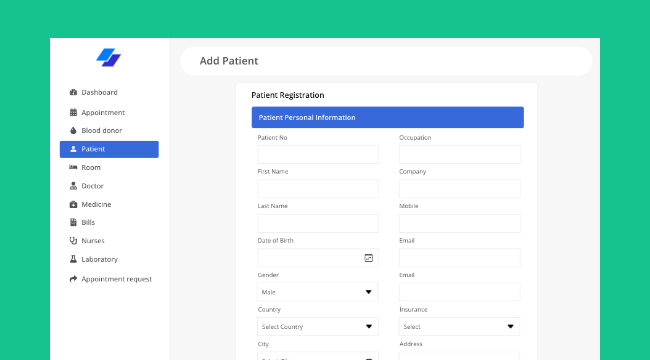Focus the Patient No input field

pyautogui.click(x=318, y=154)
